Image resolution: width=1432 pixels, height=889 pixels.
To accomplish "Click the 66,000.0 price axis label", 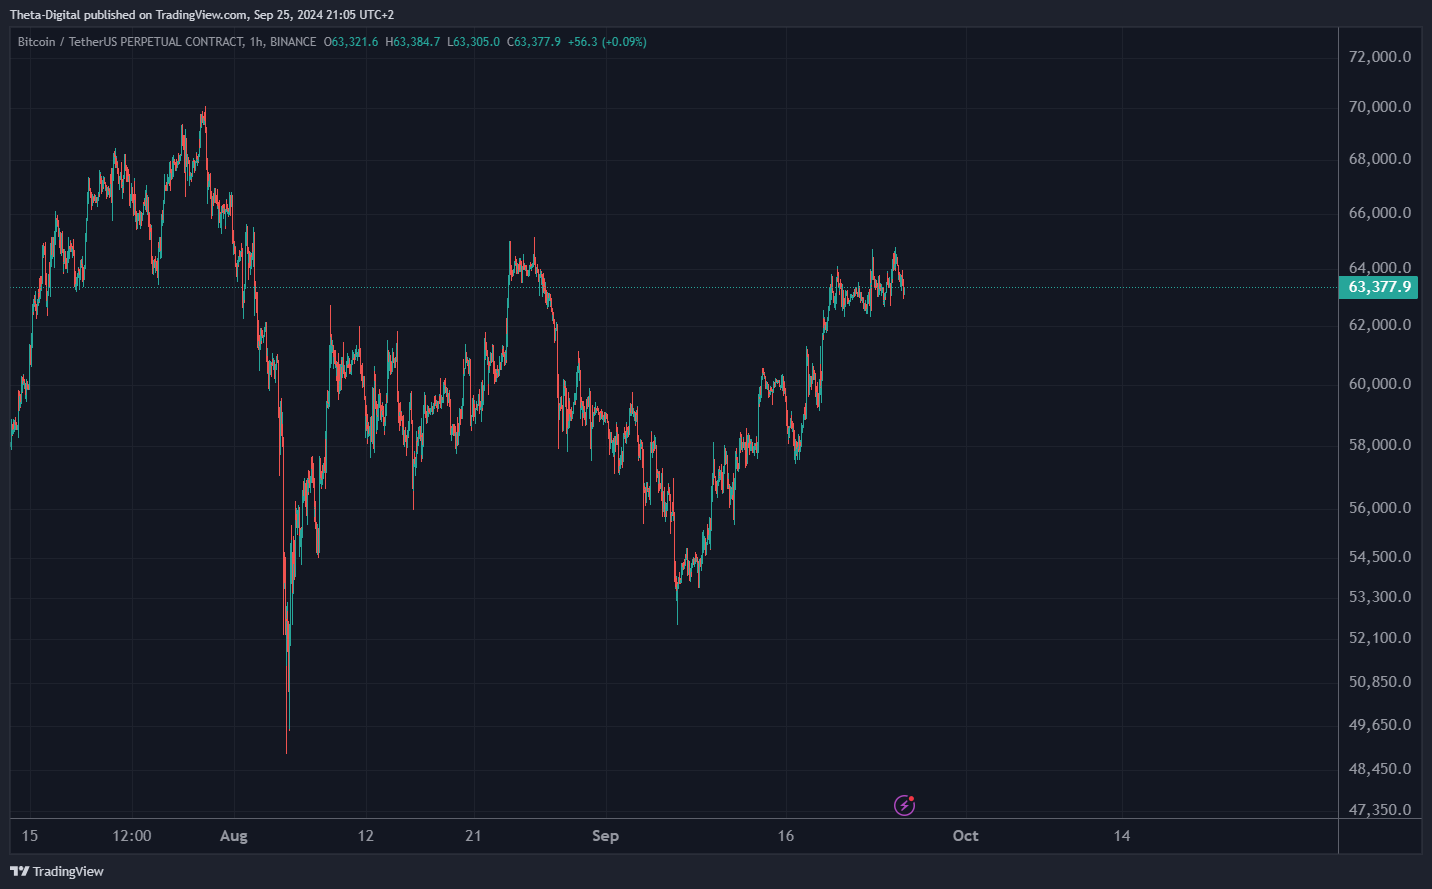I will (x=1380, y=212).
